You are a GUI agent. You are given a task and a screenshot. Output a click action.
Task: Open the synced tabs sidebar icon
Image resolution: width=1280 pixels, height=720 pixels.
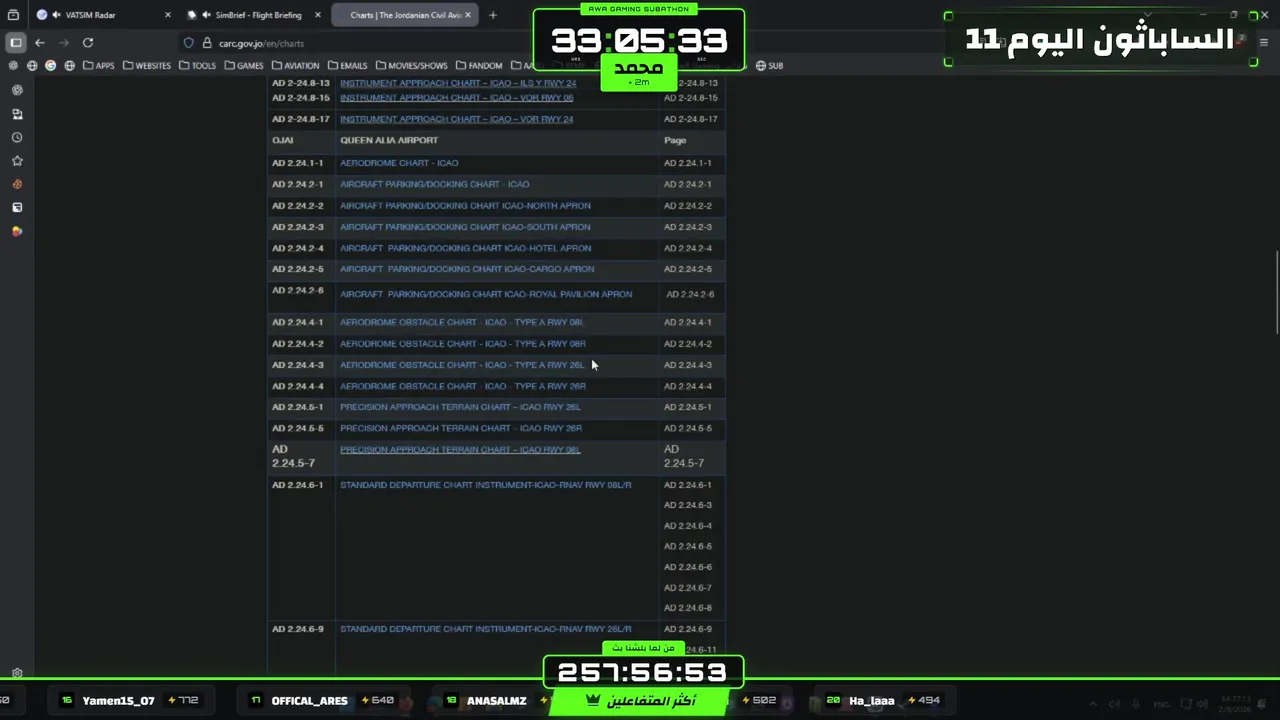(x=17, y=114)
